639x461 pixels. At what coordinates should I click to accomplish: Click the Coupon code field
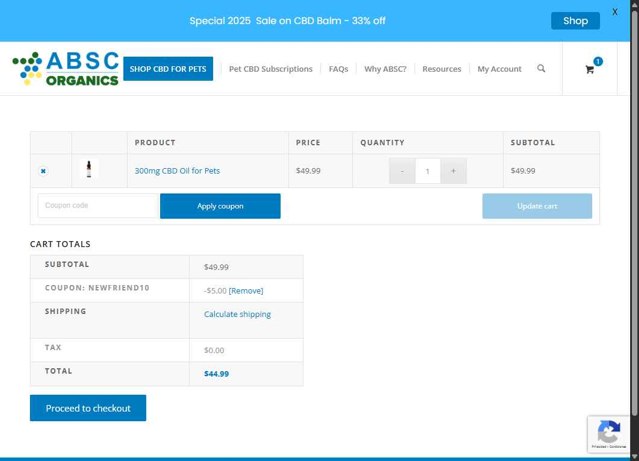coord(98,205)
